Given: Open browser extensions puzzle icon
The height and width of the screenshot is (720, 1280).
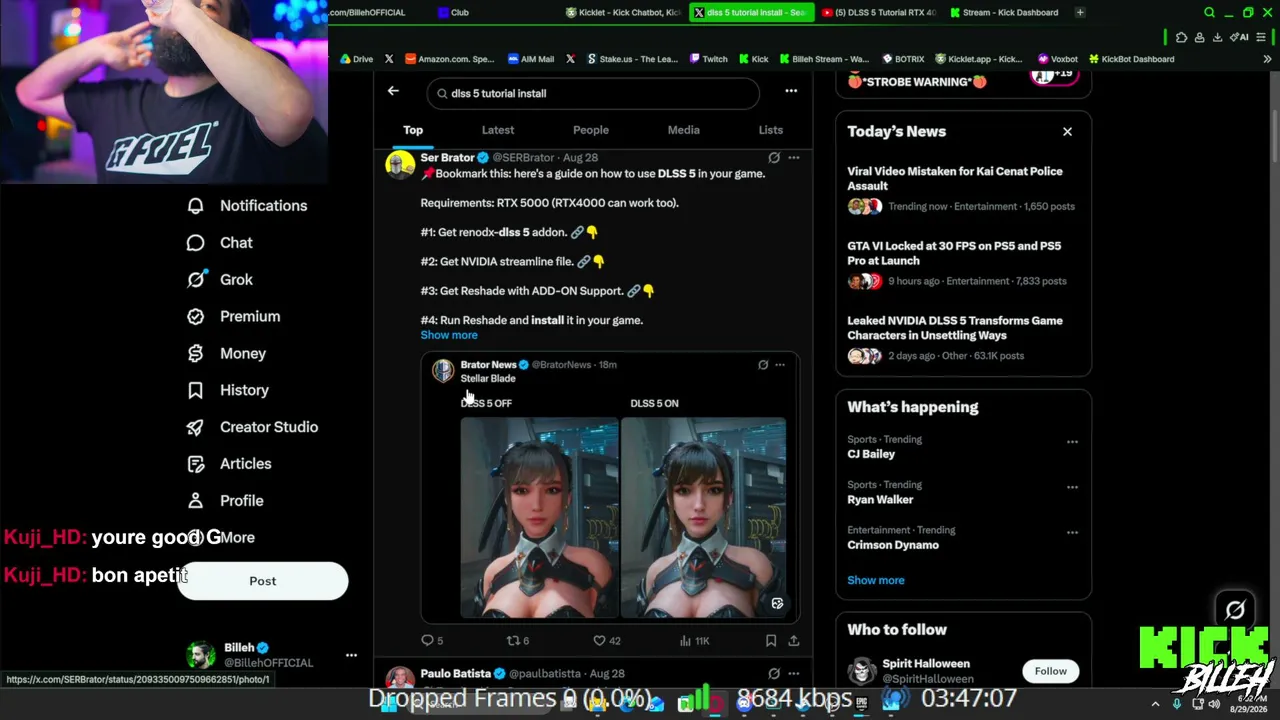Looking at the screenshot, I should 1181,37.
